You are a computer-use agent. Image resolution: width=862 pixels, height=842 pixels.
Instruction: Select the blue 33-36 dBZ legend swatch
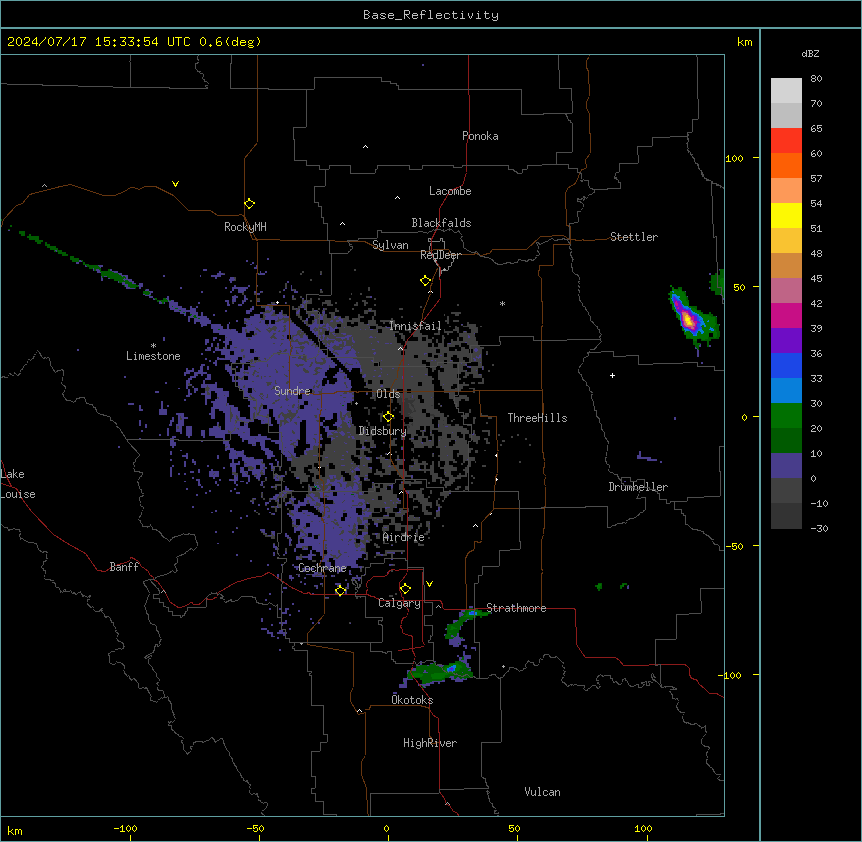coord(786,366)
